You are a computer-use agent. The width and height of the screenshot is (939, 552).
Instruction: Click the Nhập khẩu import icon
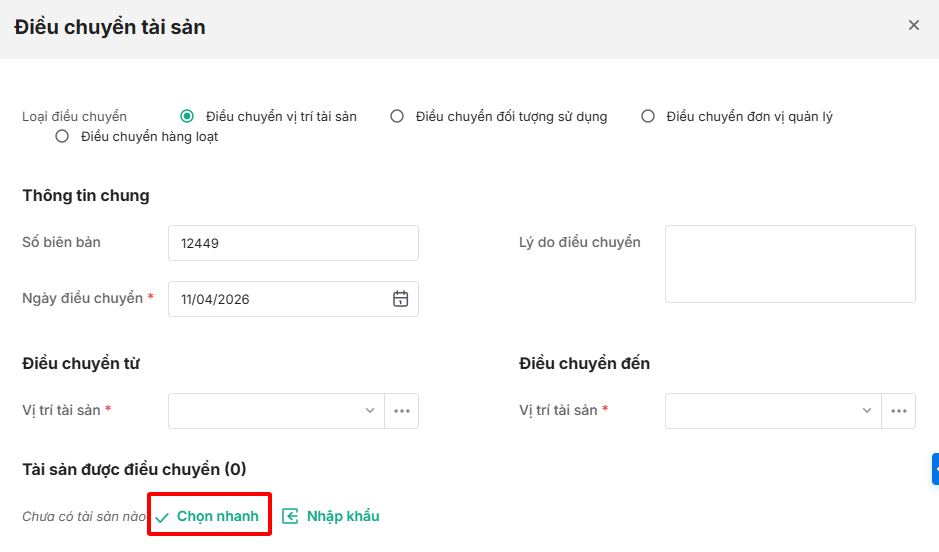(290, 516)
